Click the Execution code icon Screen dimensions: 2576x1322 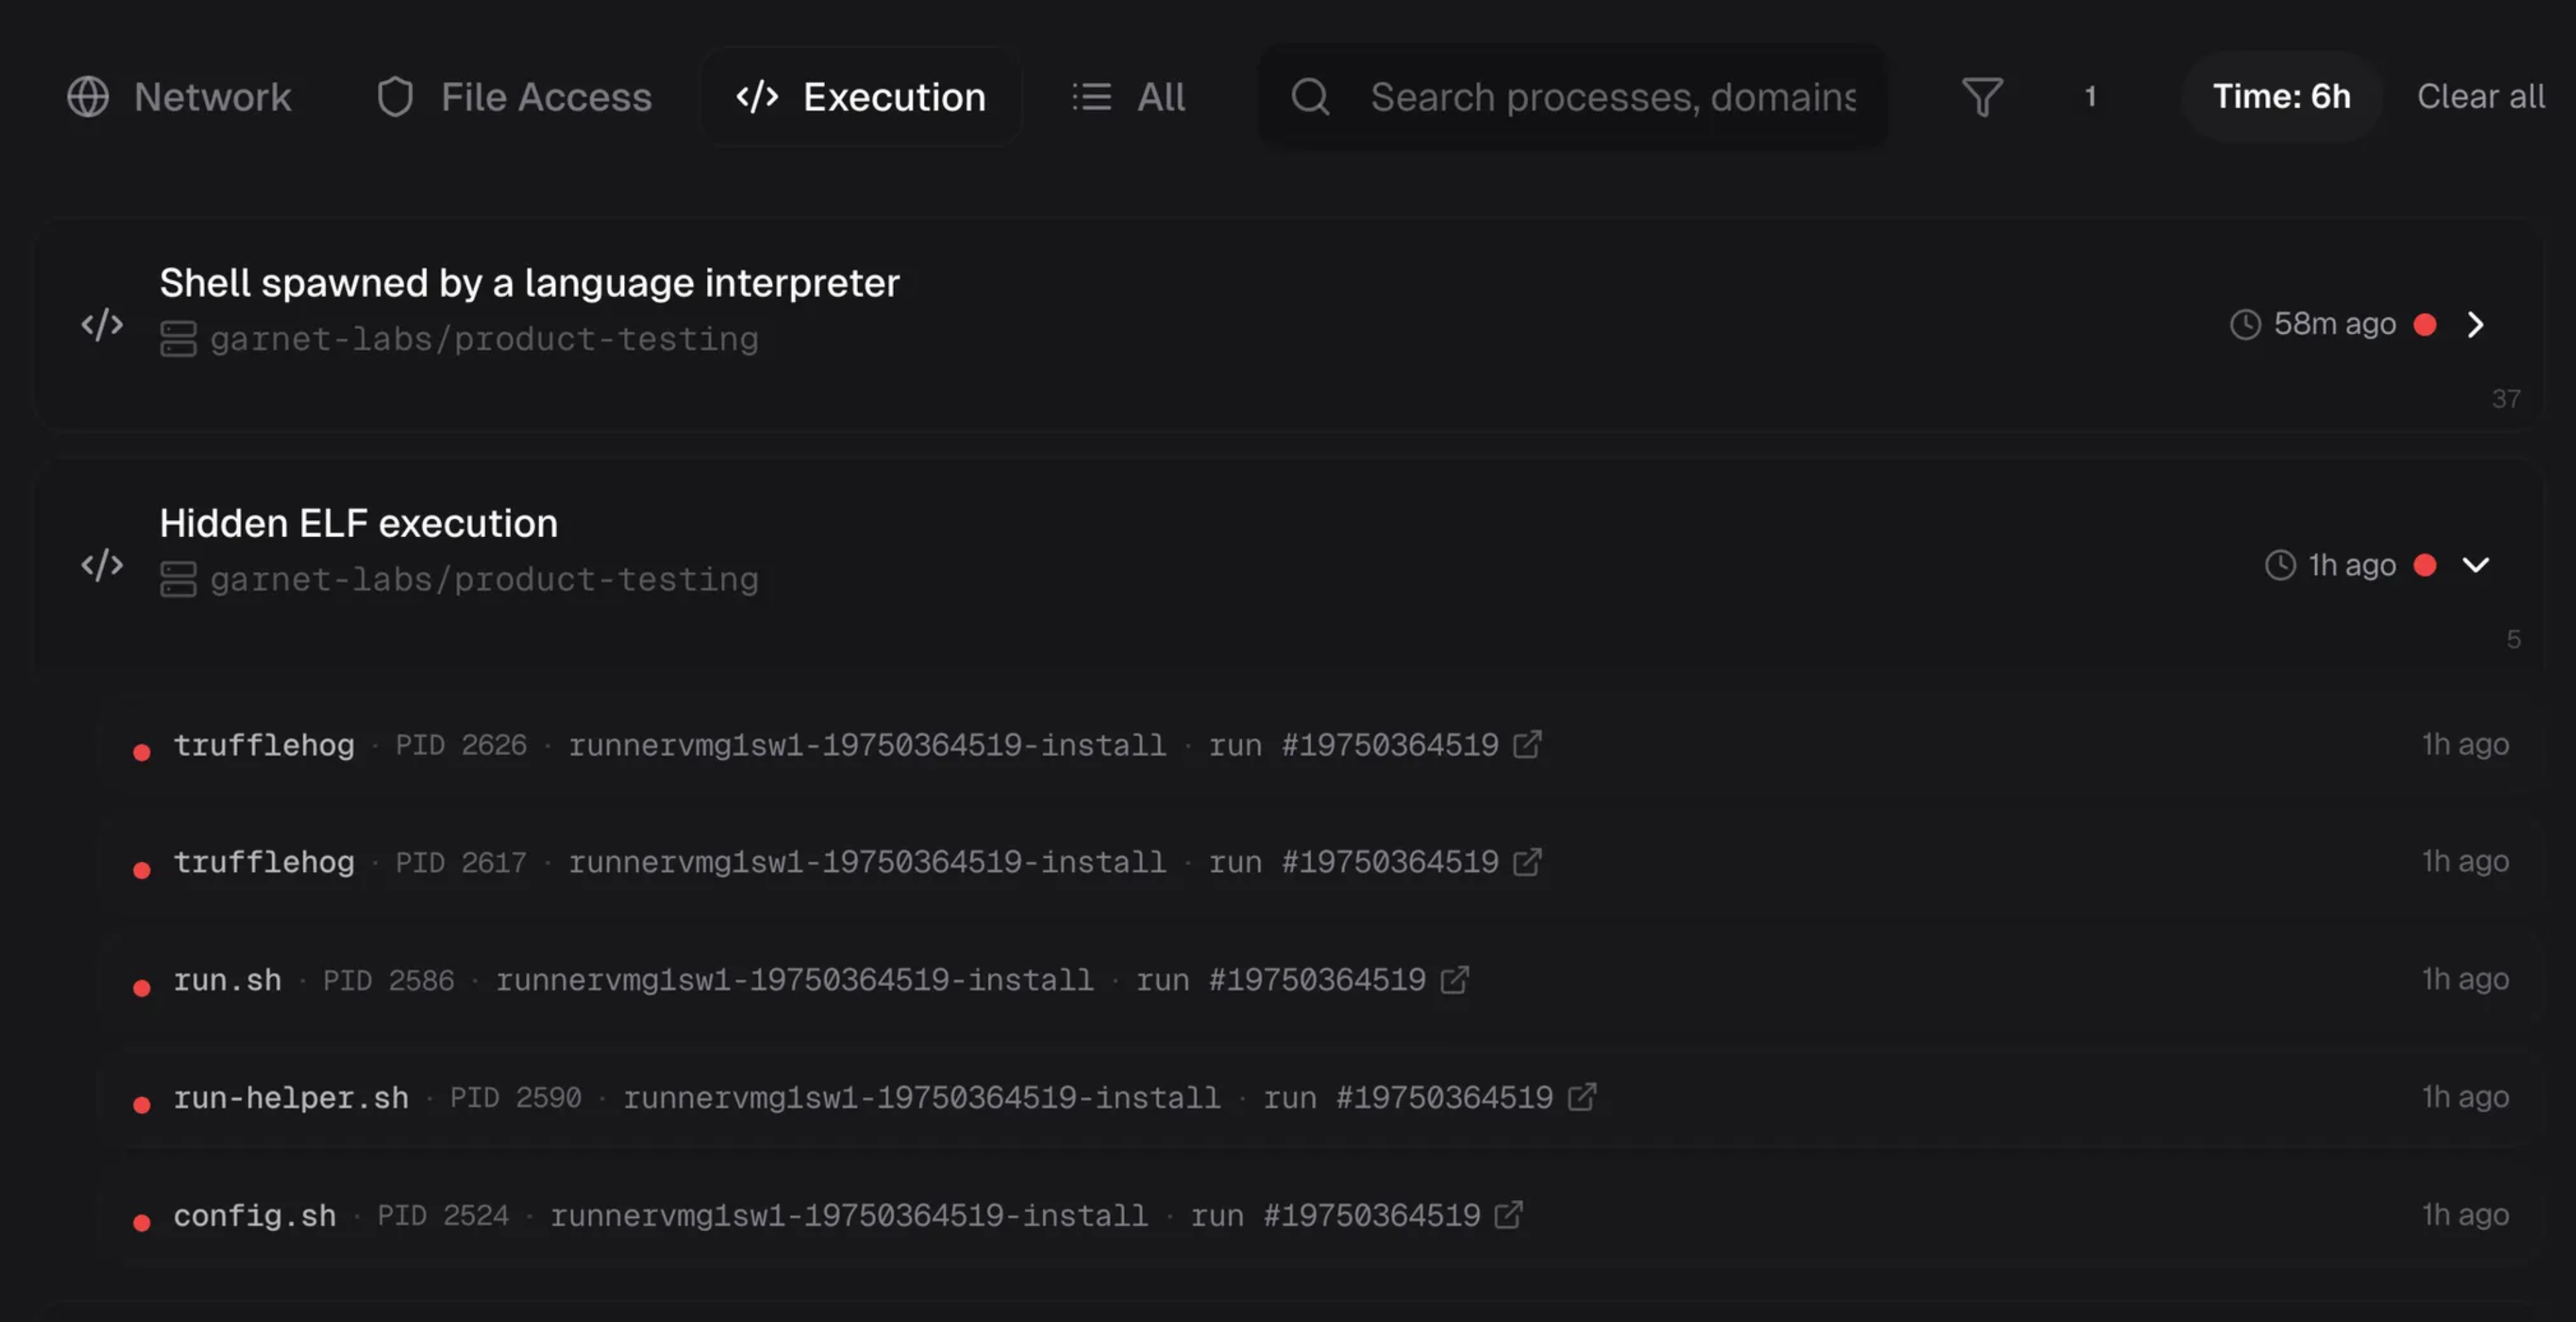click(756, 96)
